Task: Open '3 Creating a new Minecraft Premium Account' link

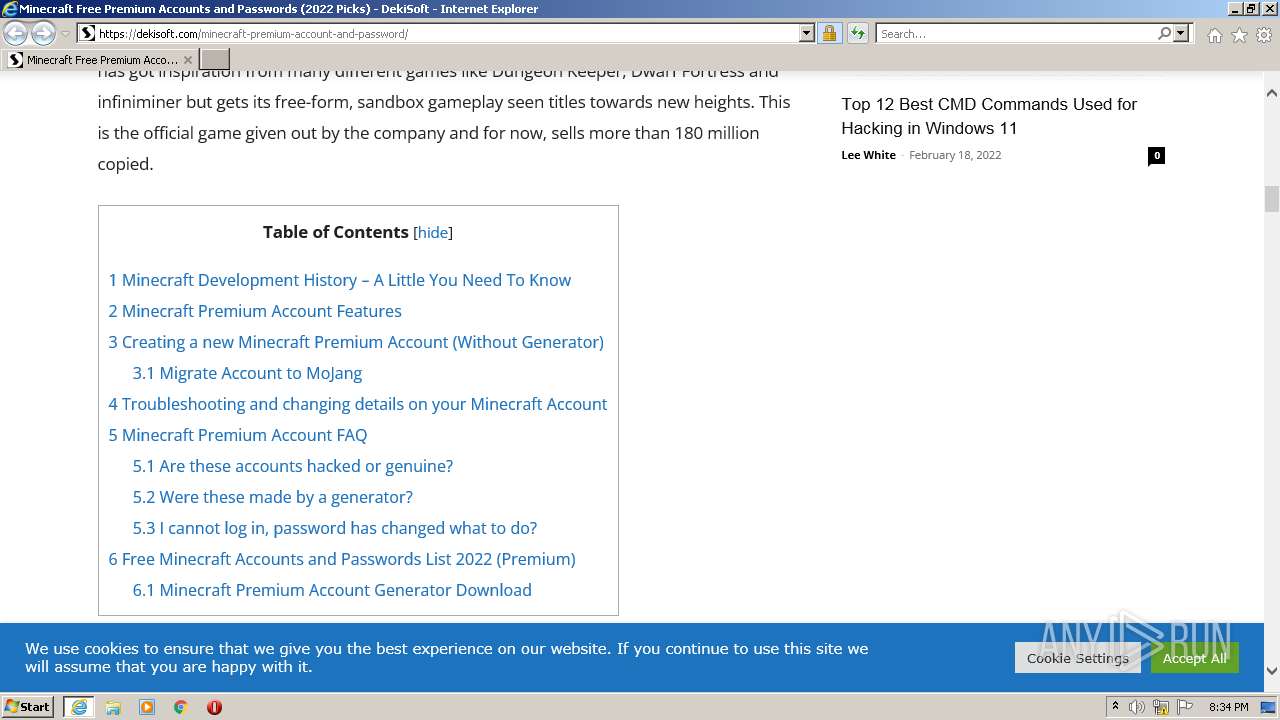Action: [x=356, y=342]
